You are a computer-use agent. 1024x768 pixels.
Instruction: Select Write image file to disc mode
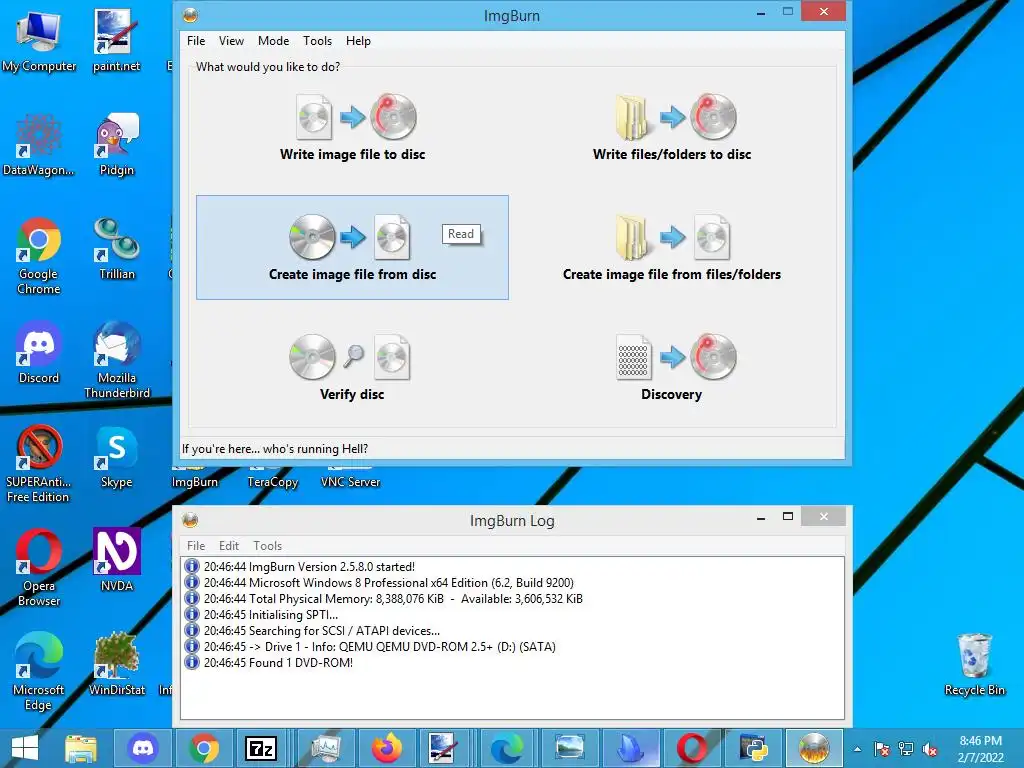[x=352, y=127]
